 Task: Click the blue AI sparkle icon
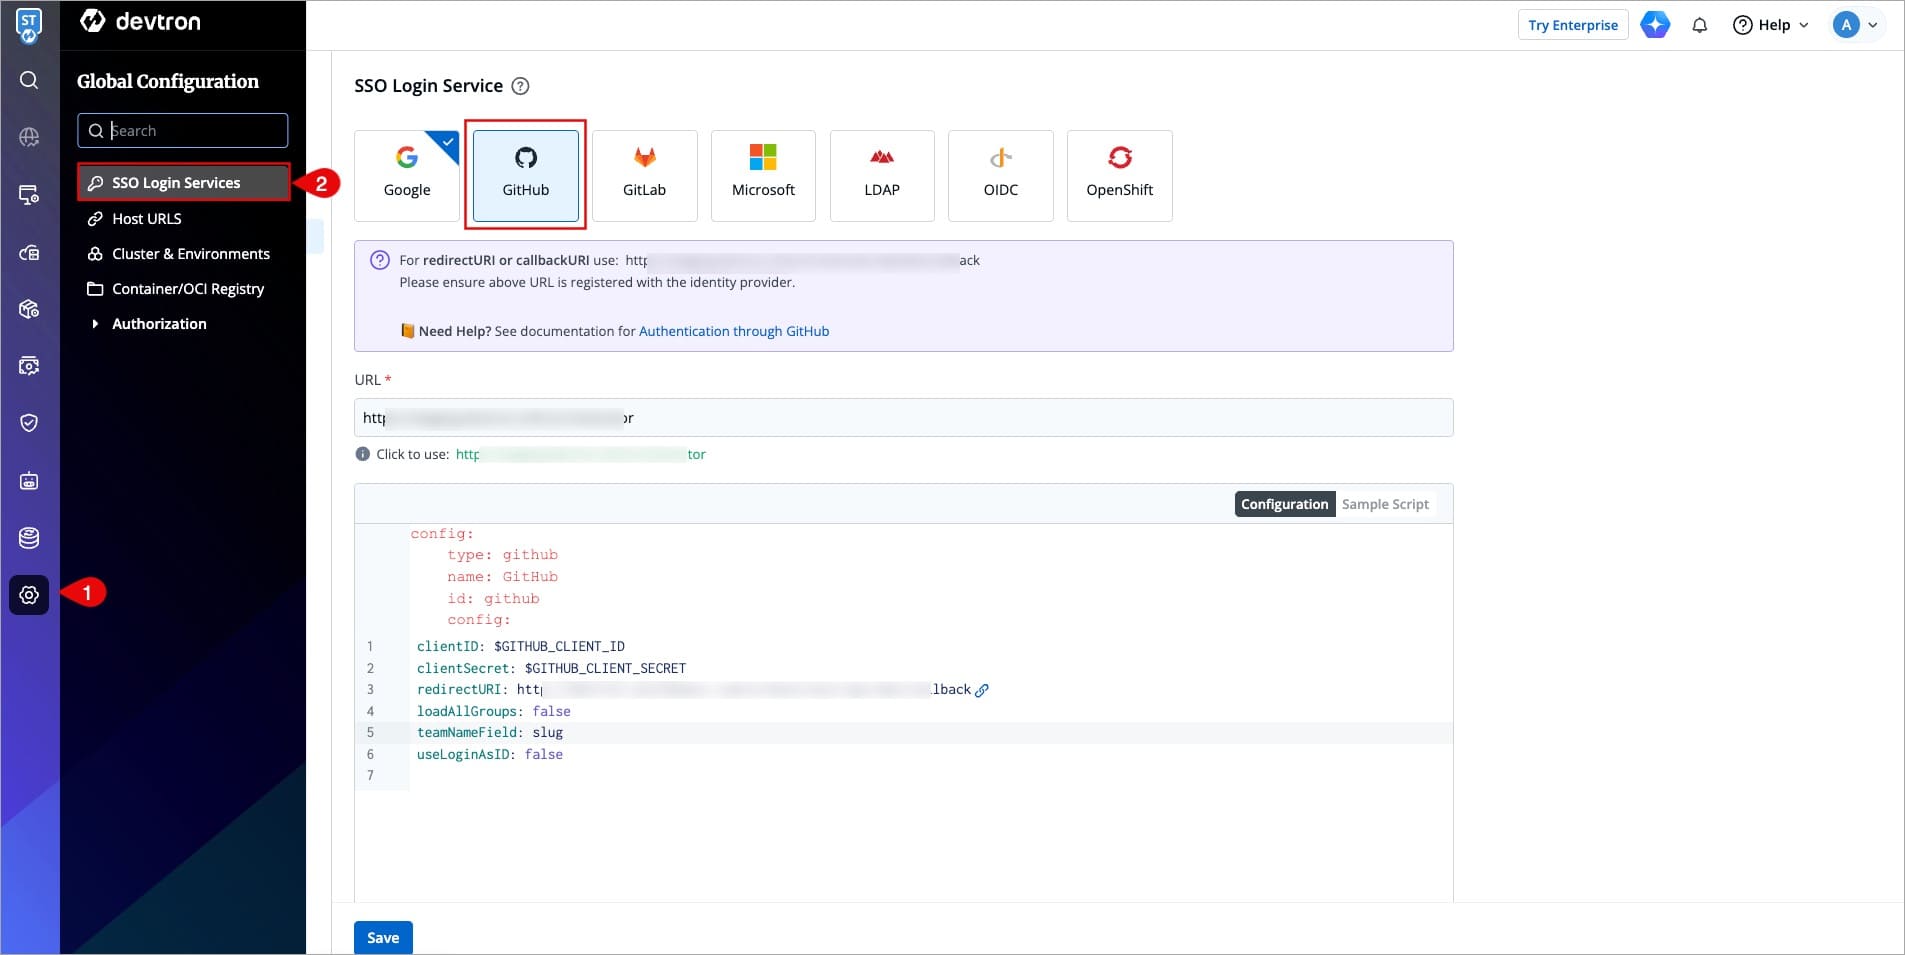[x=1655, y=25]
